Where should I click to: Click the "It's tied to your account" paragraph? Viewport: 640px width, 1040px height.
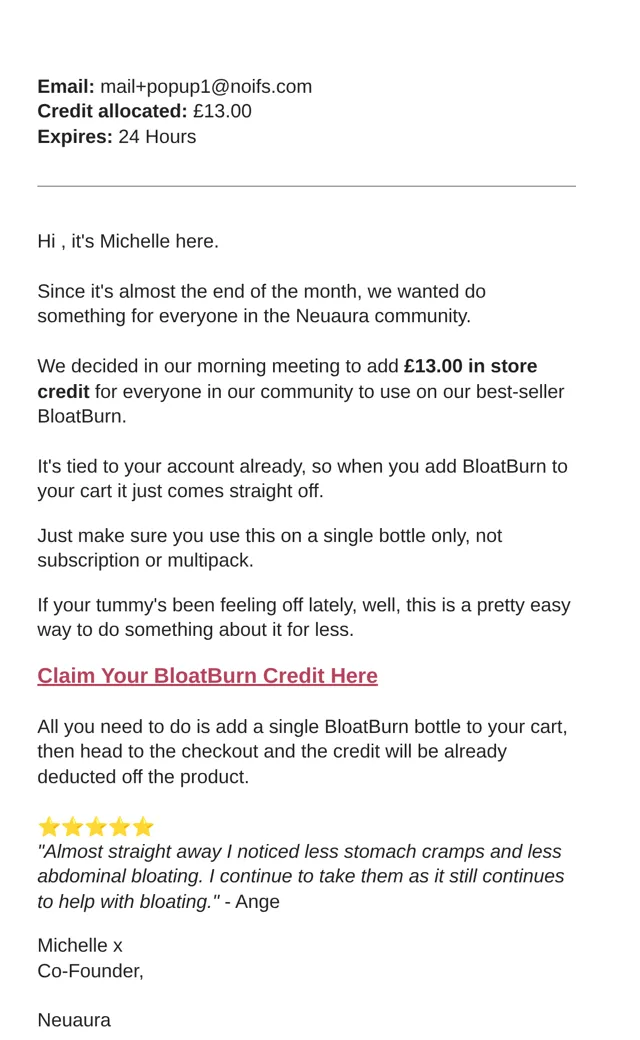pos(302,479)
